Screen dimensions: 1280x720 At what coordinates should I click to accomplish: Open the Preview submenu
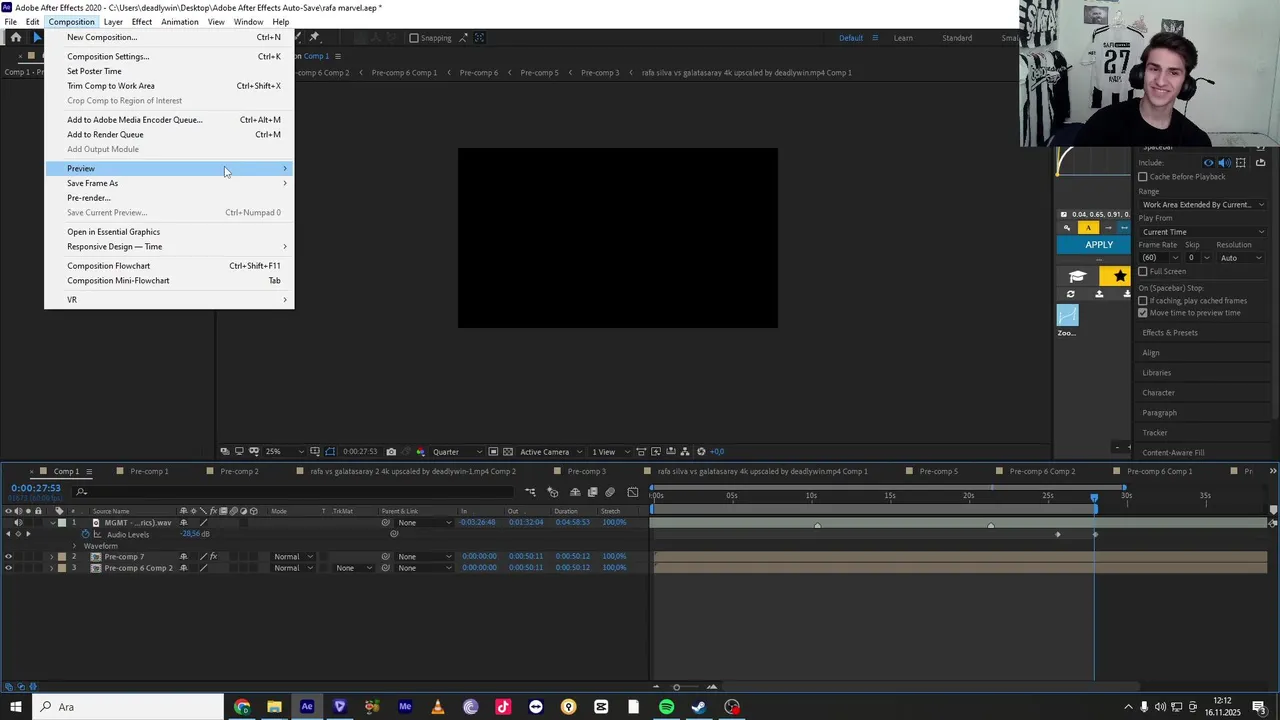169,168
